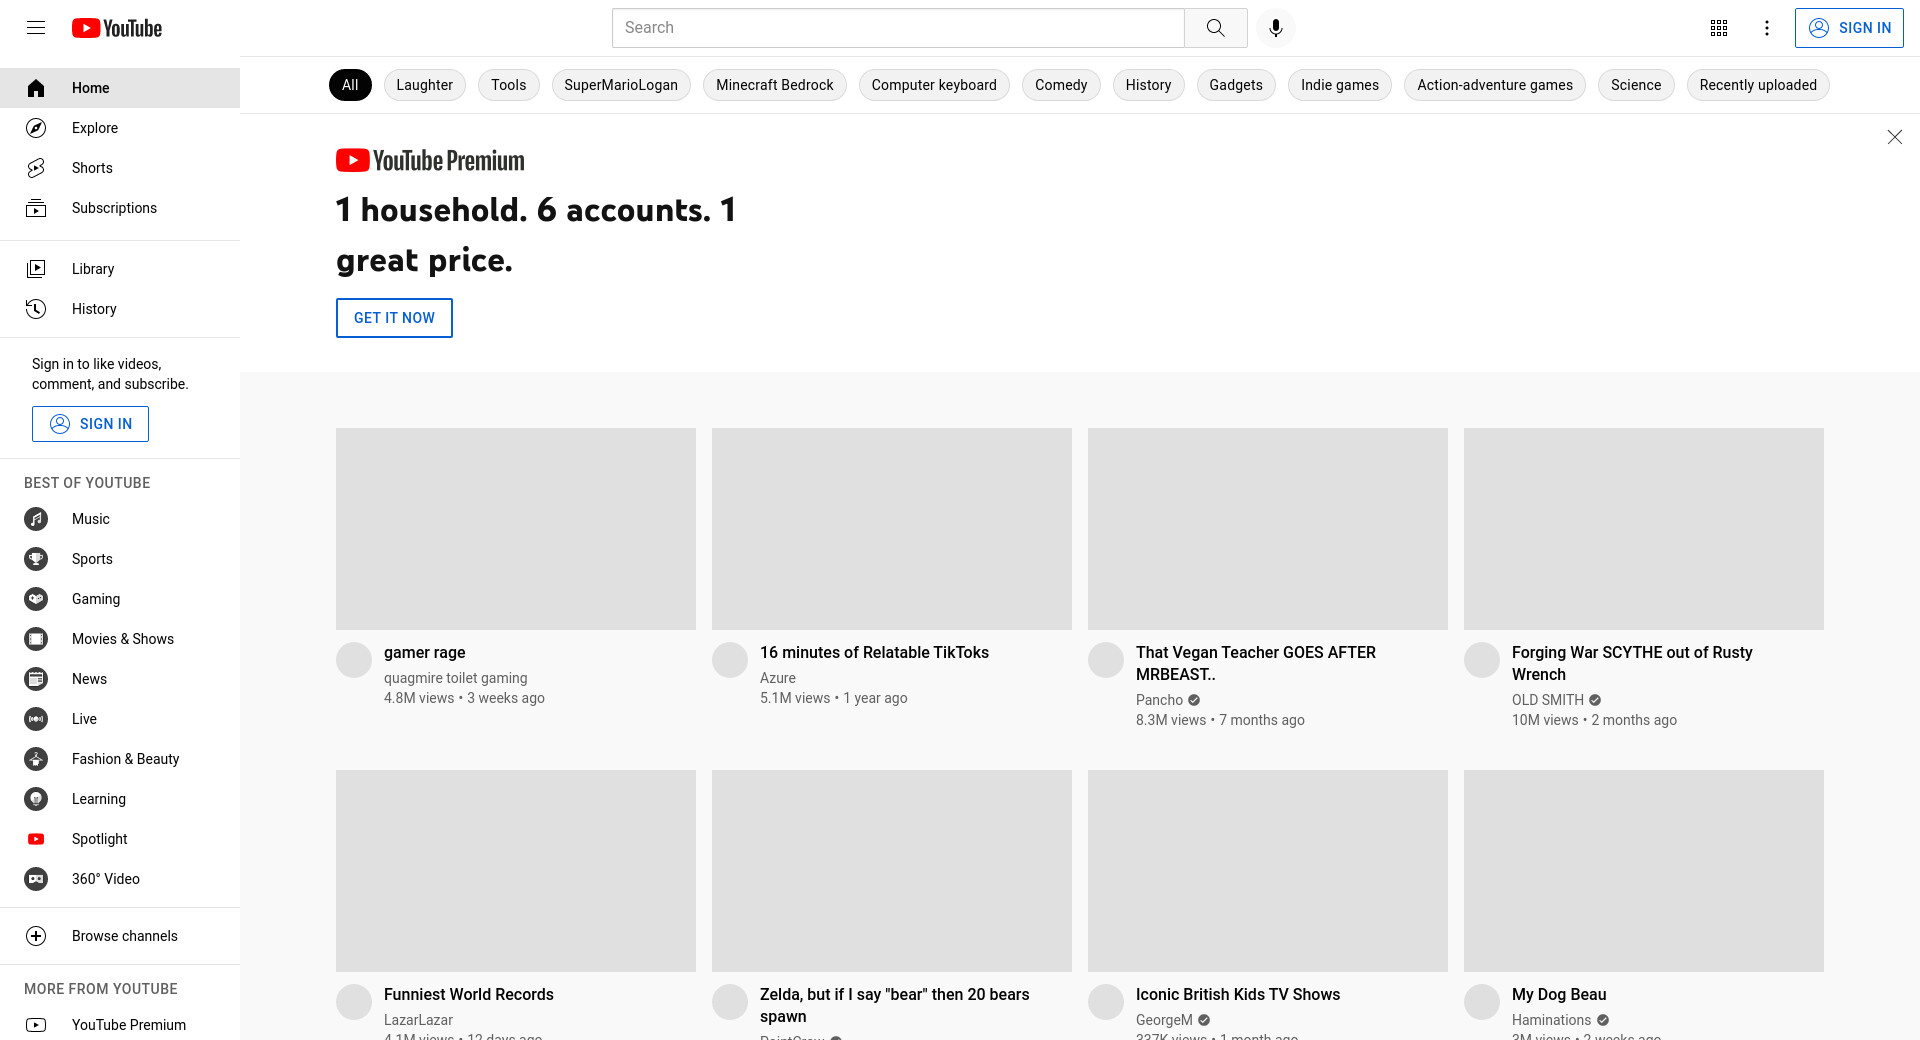Click the Live broadcast icon
The image size is (1920, 1040).
pos(36,719)
